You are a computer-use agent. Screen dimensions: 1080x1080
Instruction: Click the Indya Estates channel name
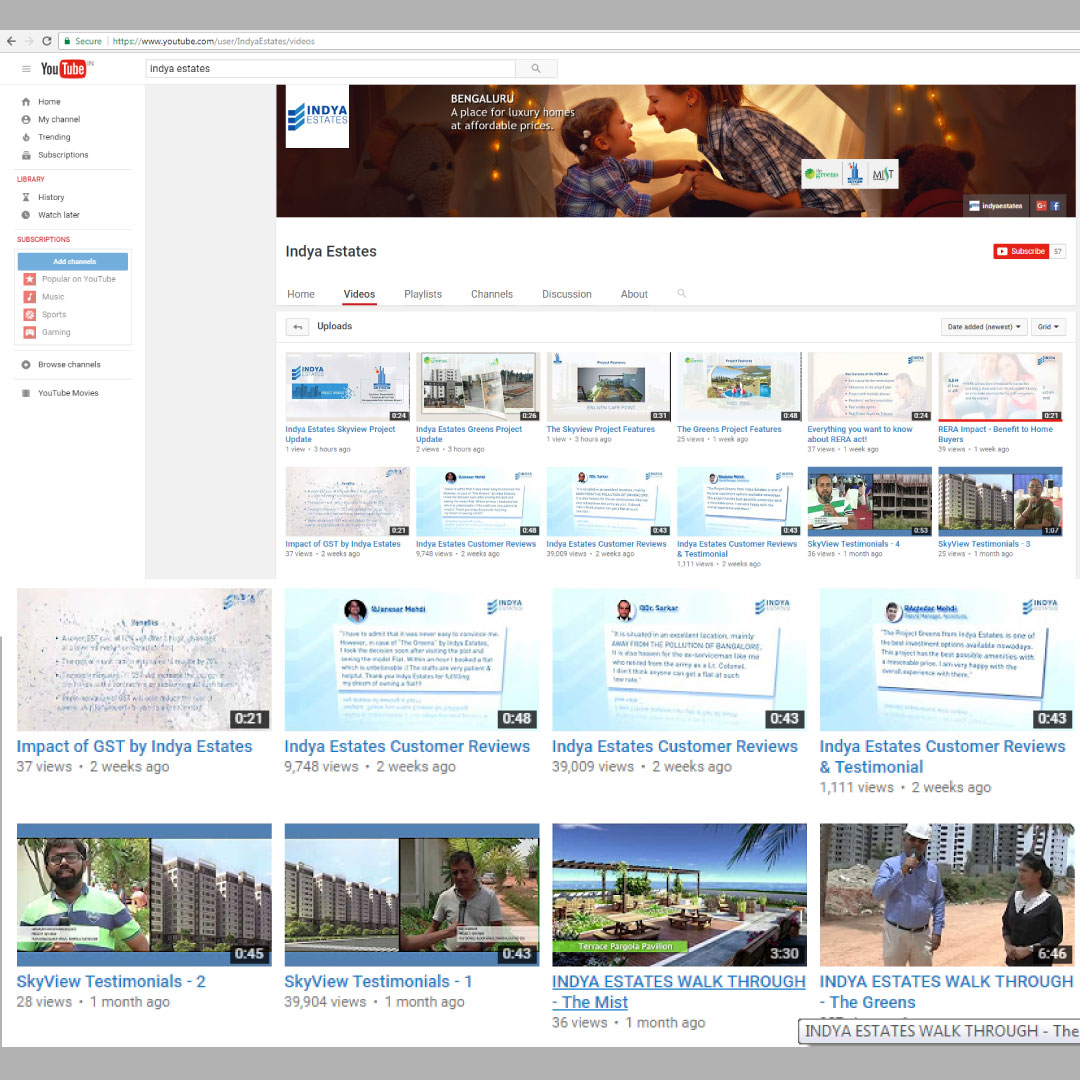point(331,251)
